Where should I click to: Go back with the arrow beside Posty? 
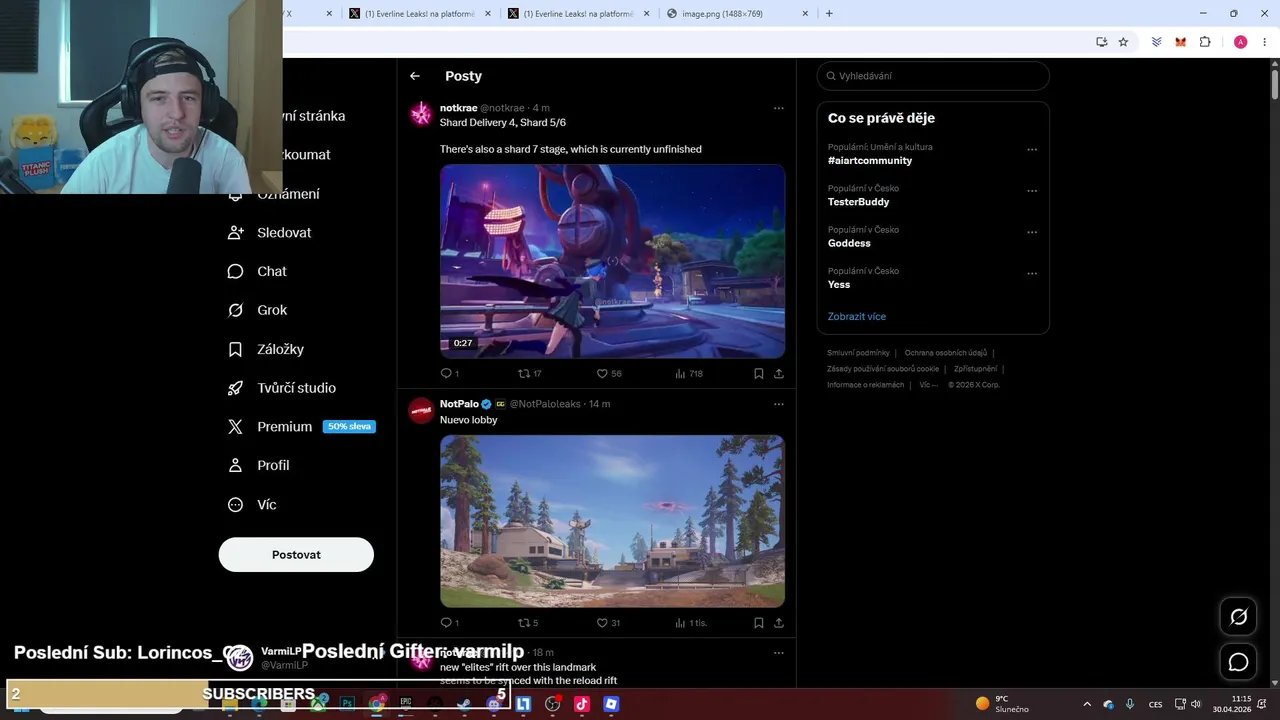click(414, 76)
